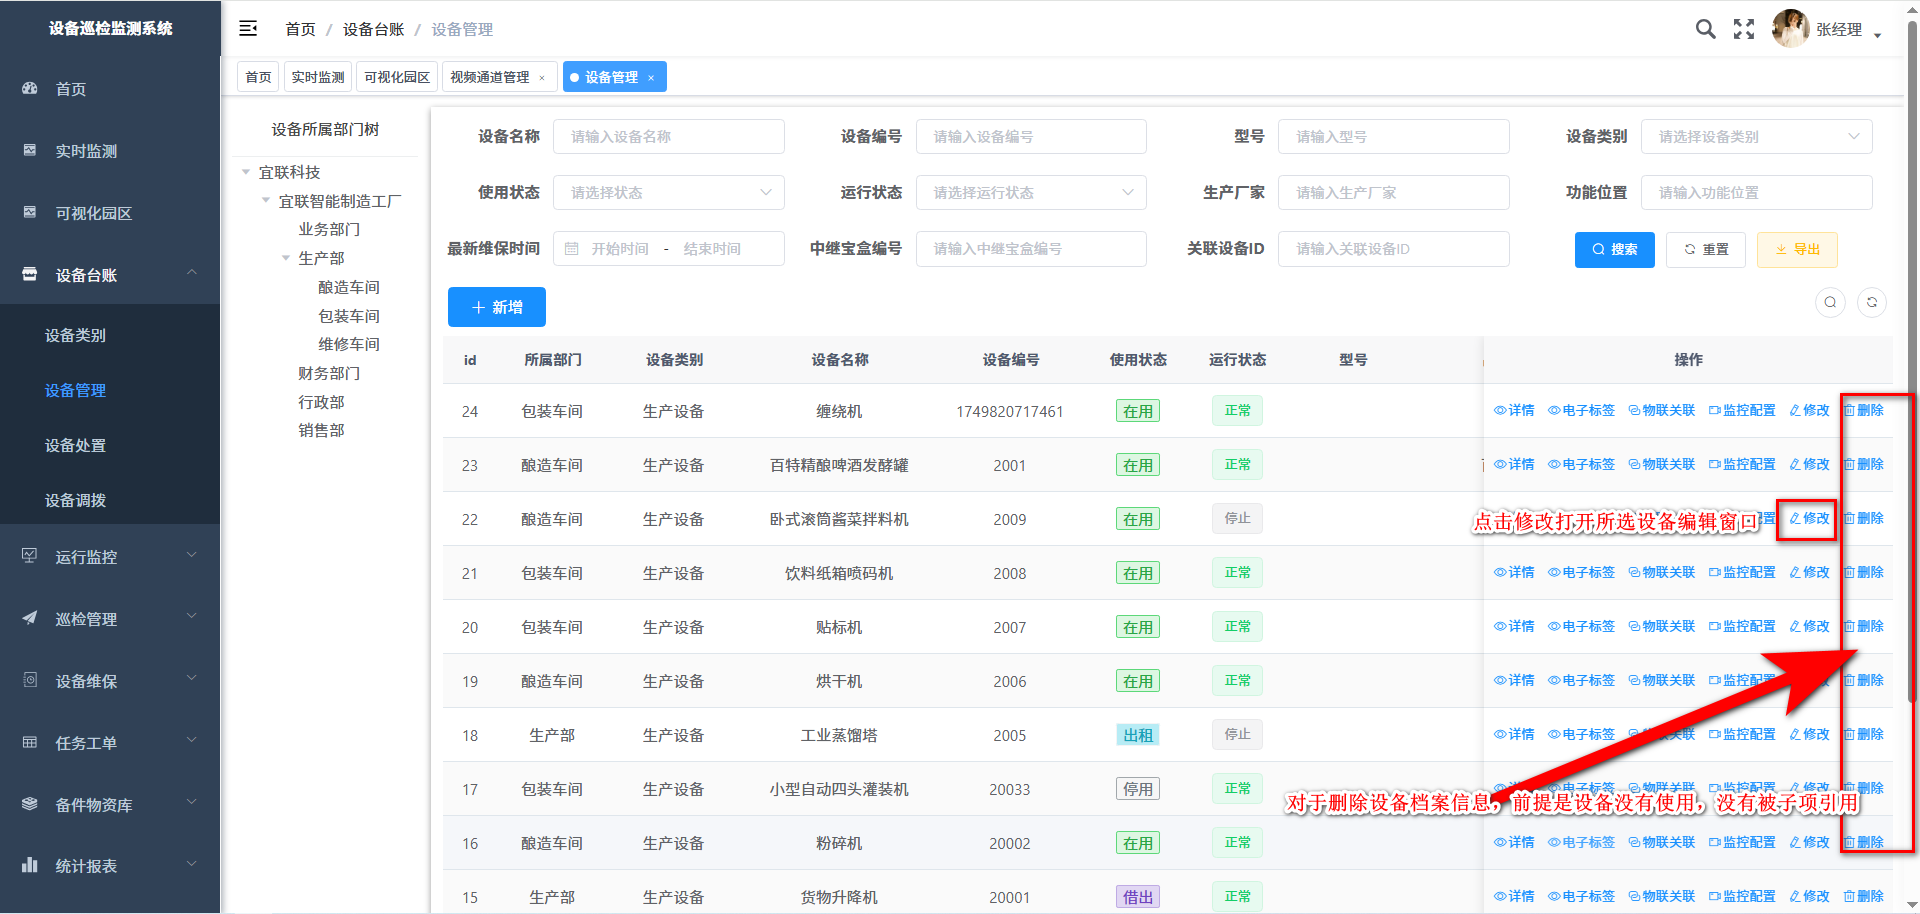Click 张经理 user avatar
The image size is (1920, 914).
[1789, 29]
